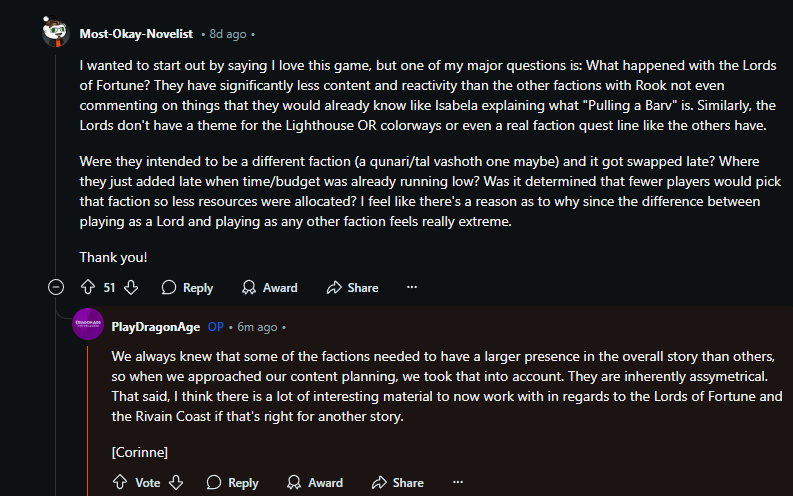Reply to Most-Okay-Novelist's comment

coord(187,288)
